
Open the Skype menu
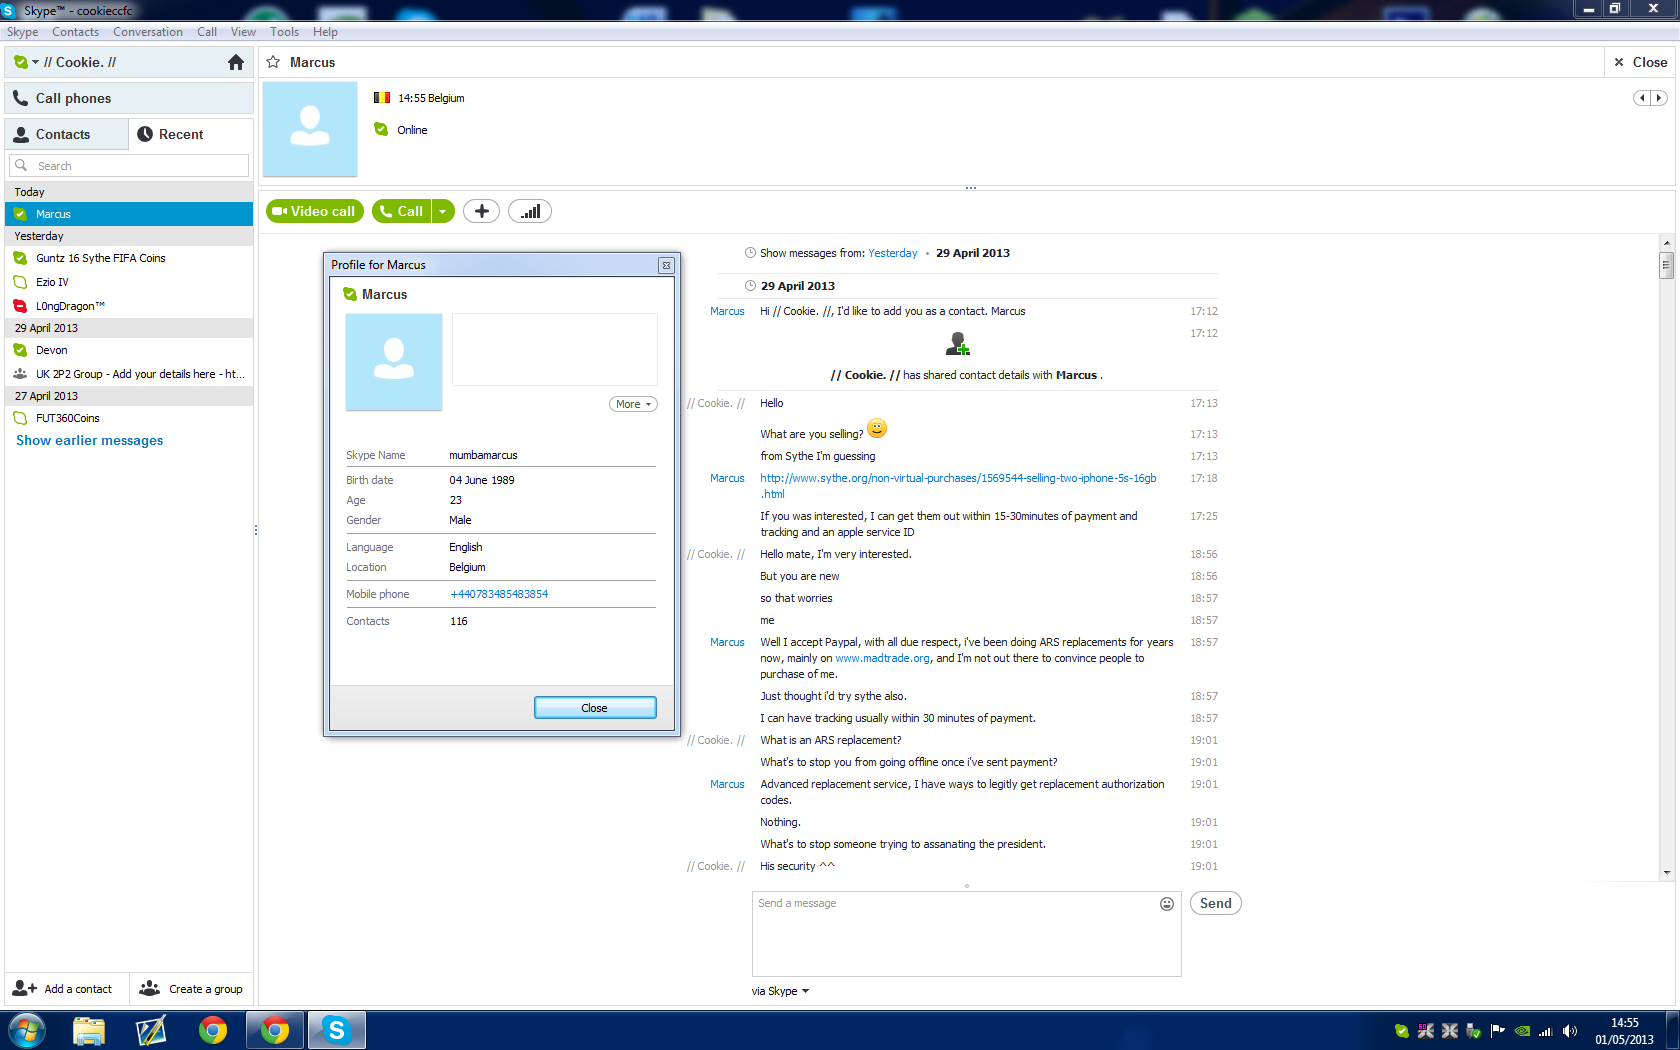pos(23,32)
